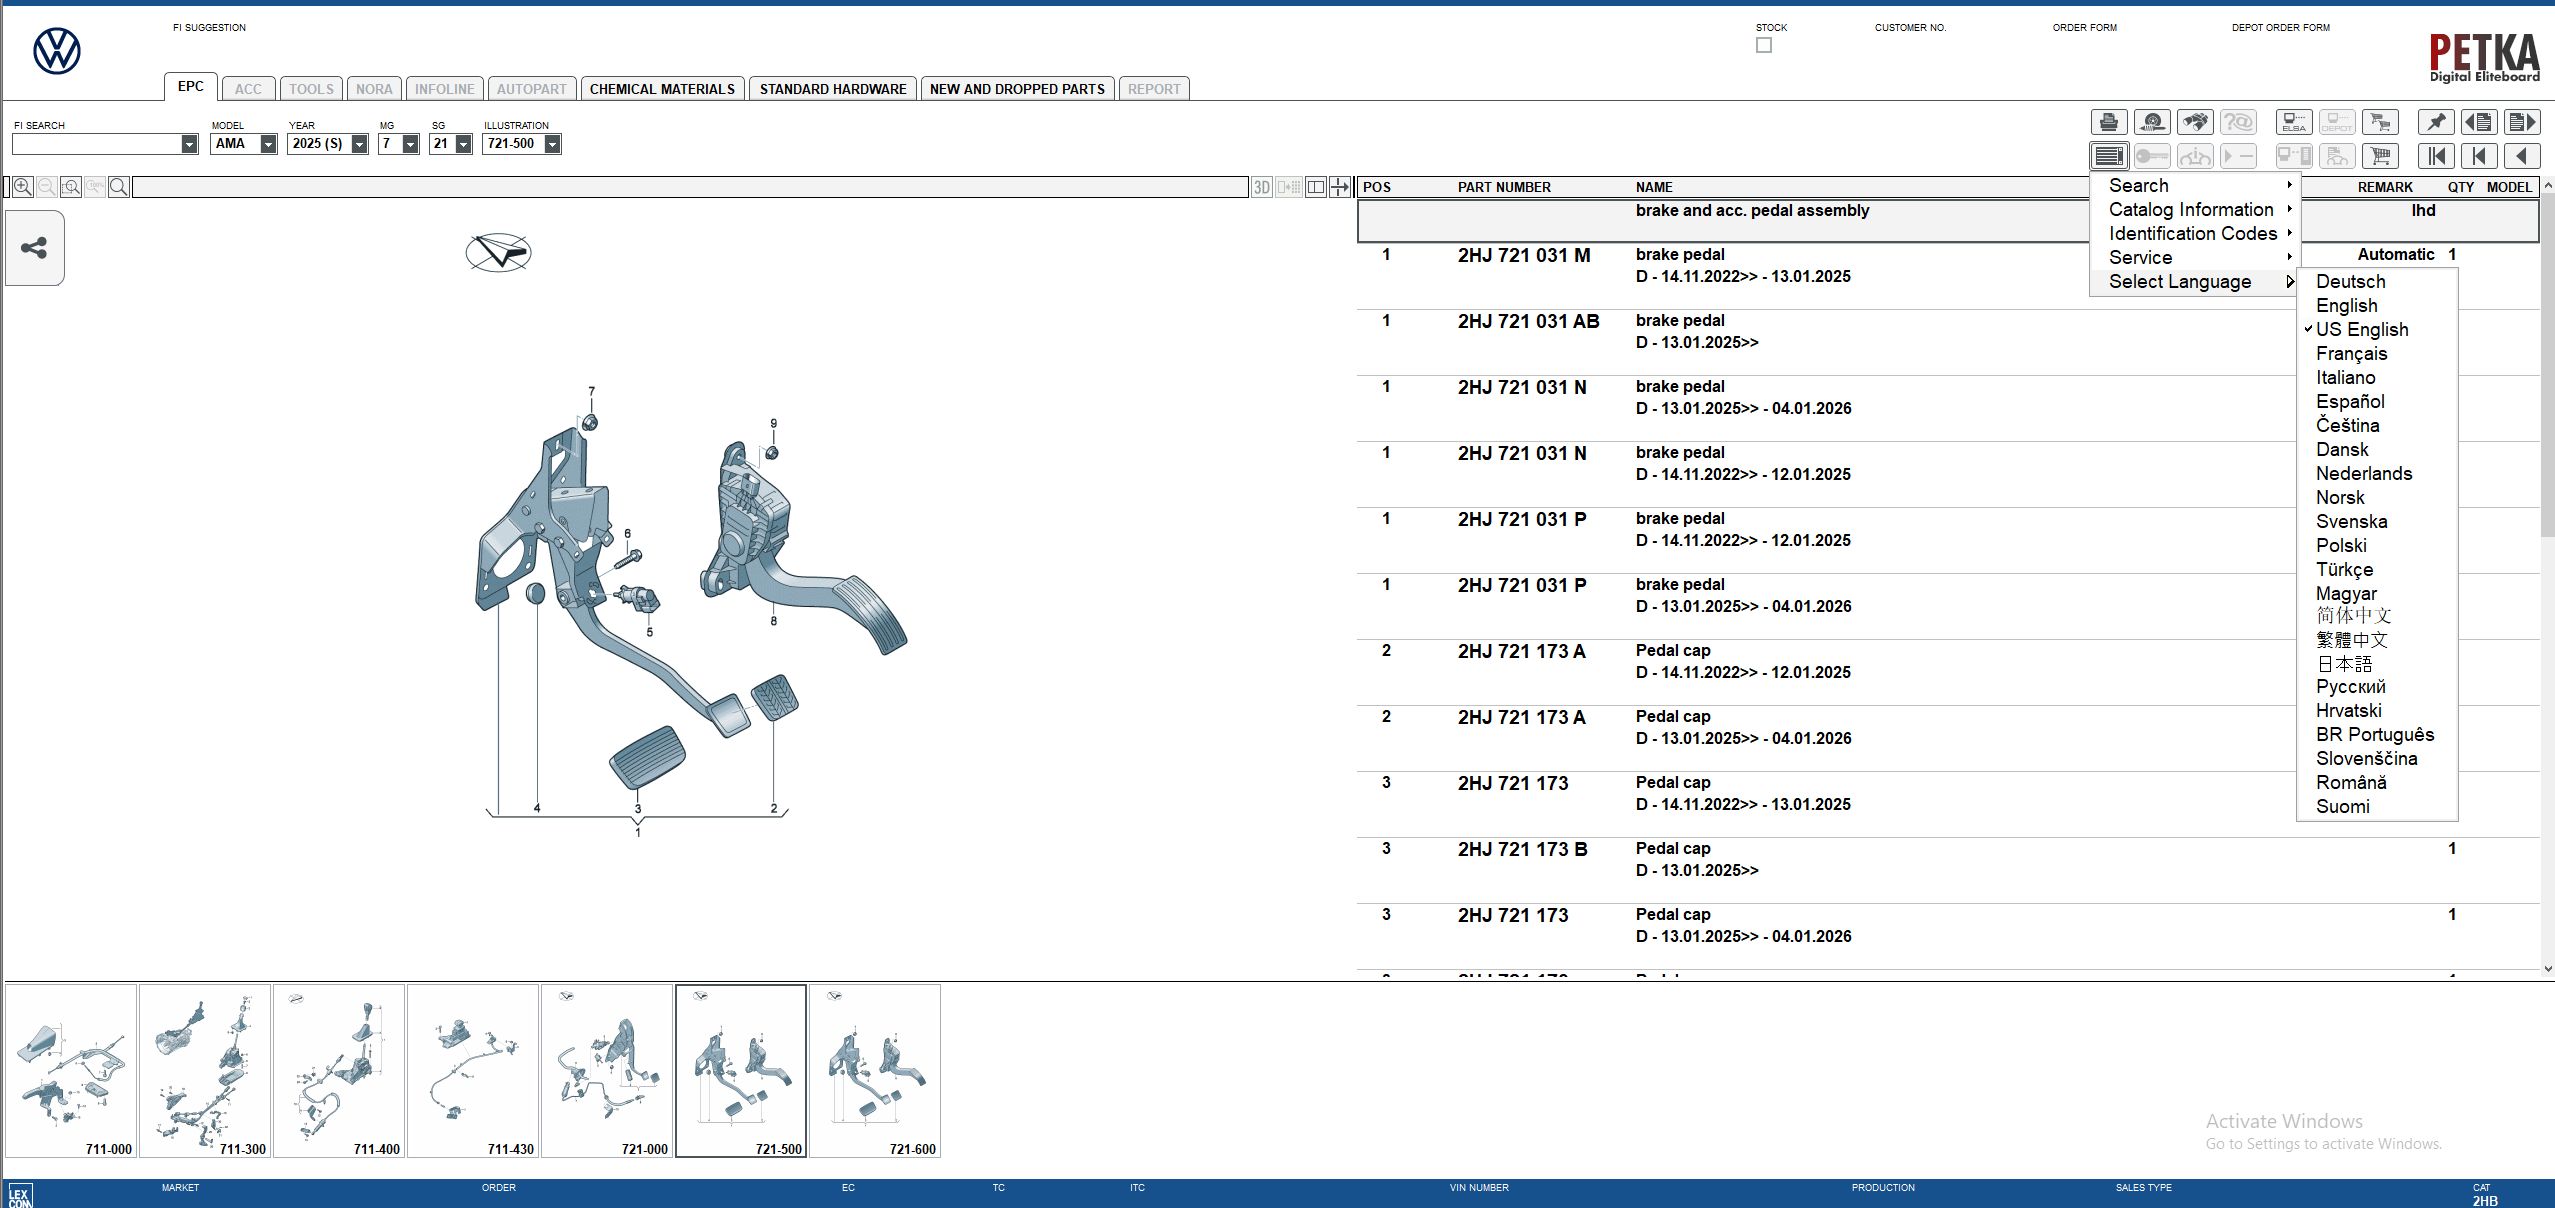Select the English language option
The image size is (2555, 1208).
pyautogui.click(x=2345, y=305)
